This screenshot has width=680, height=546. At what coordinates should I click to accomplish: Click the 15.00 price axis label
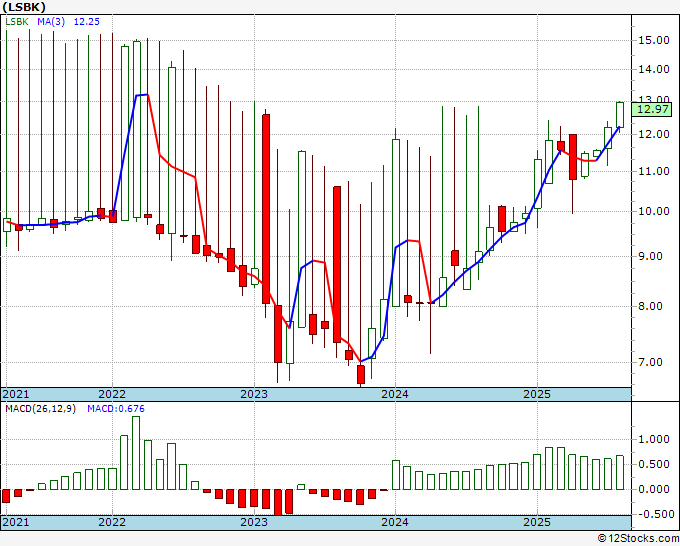tap(654, 40)
